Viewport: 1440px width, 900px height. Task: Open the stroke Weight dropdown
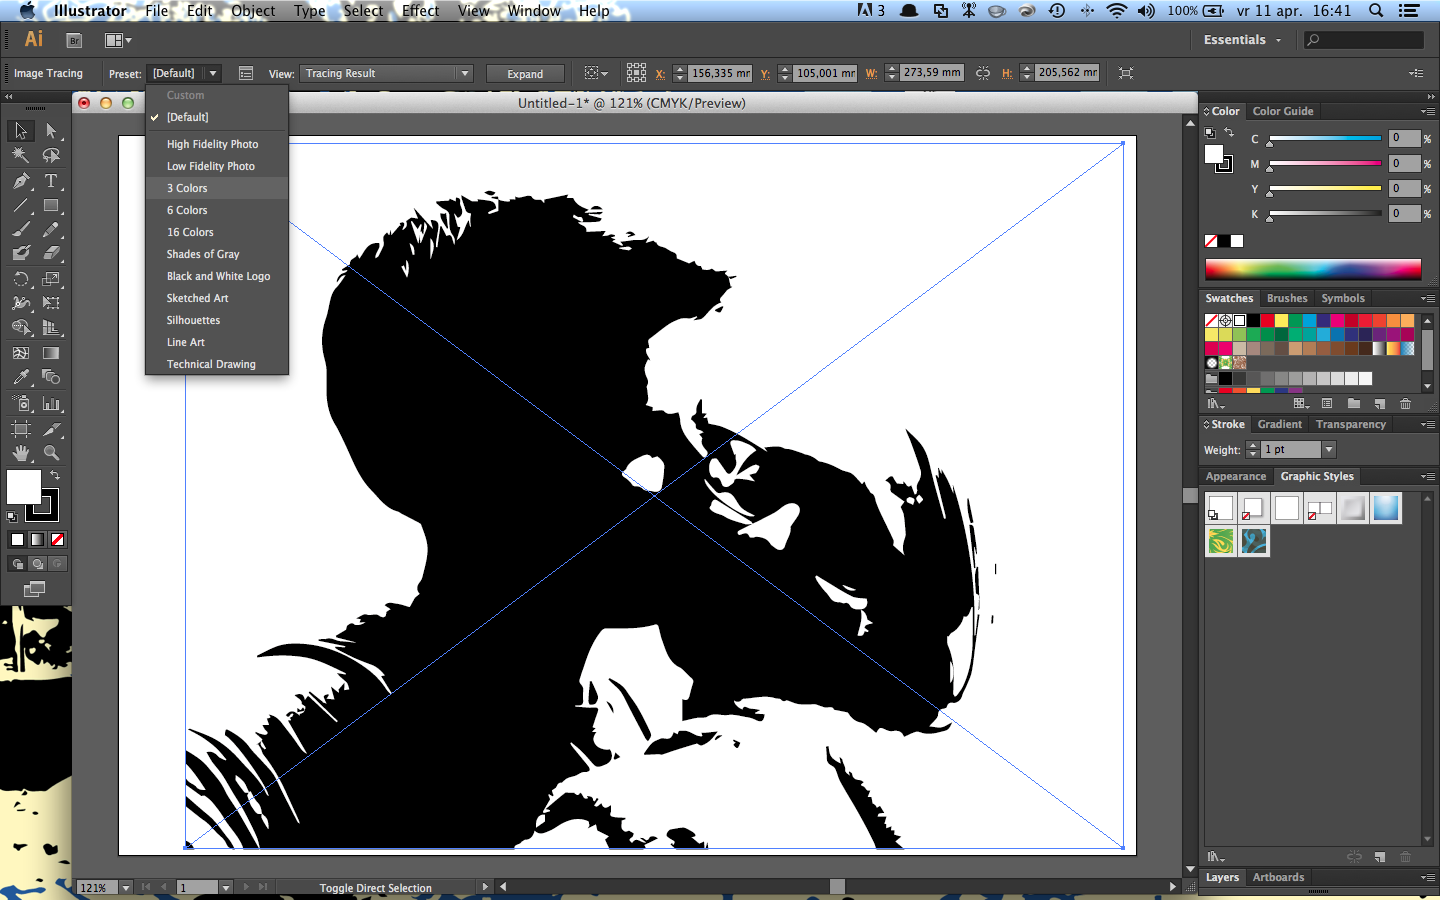pyautogui.click(x=1329, y=450)
